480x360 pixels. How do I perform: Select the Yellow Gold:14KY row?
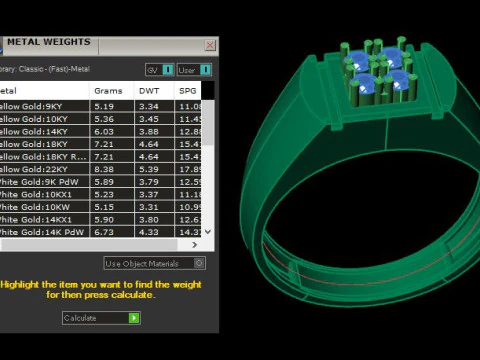100,132
